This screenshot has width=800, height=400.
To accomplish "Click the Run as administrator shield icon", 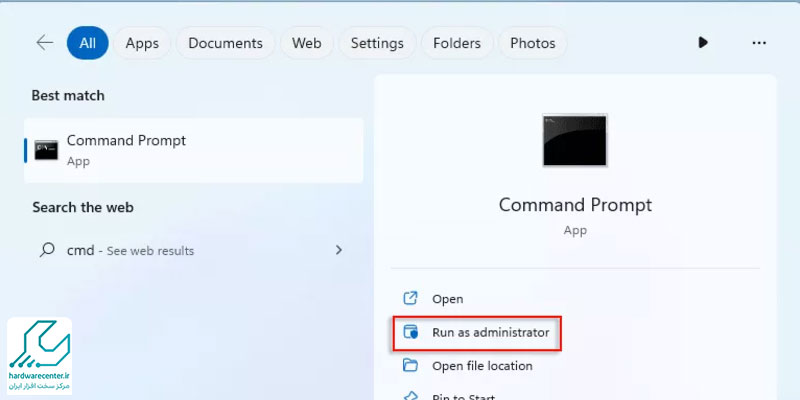I will [x=411, y=332].
